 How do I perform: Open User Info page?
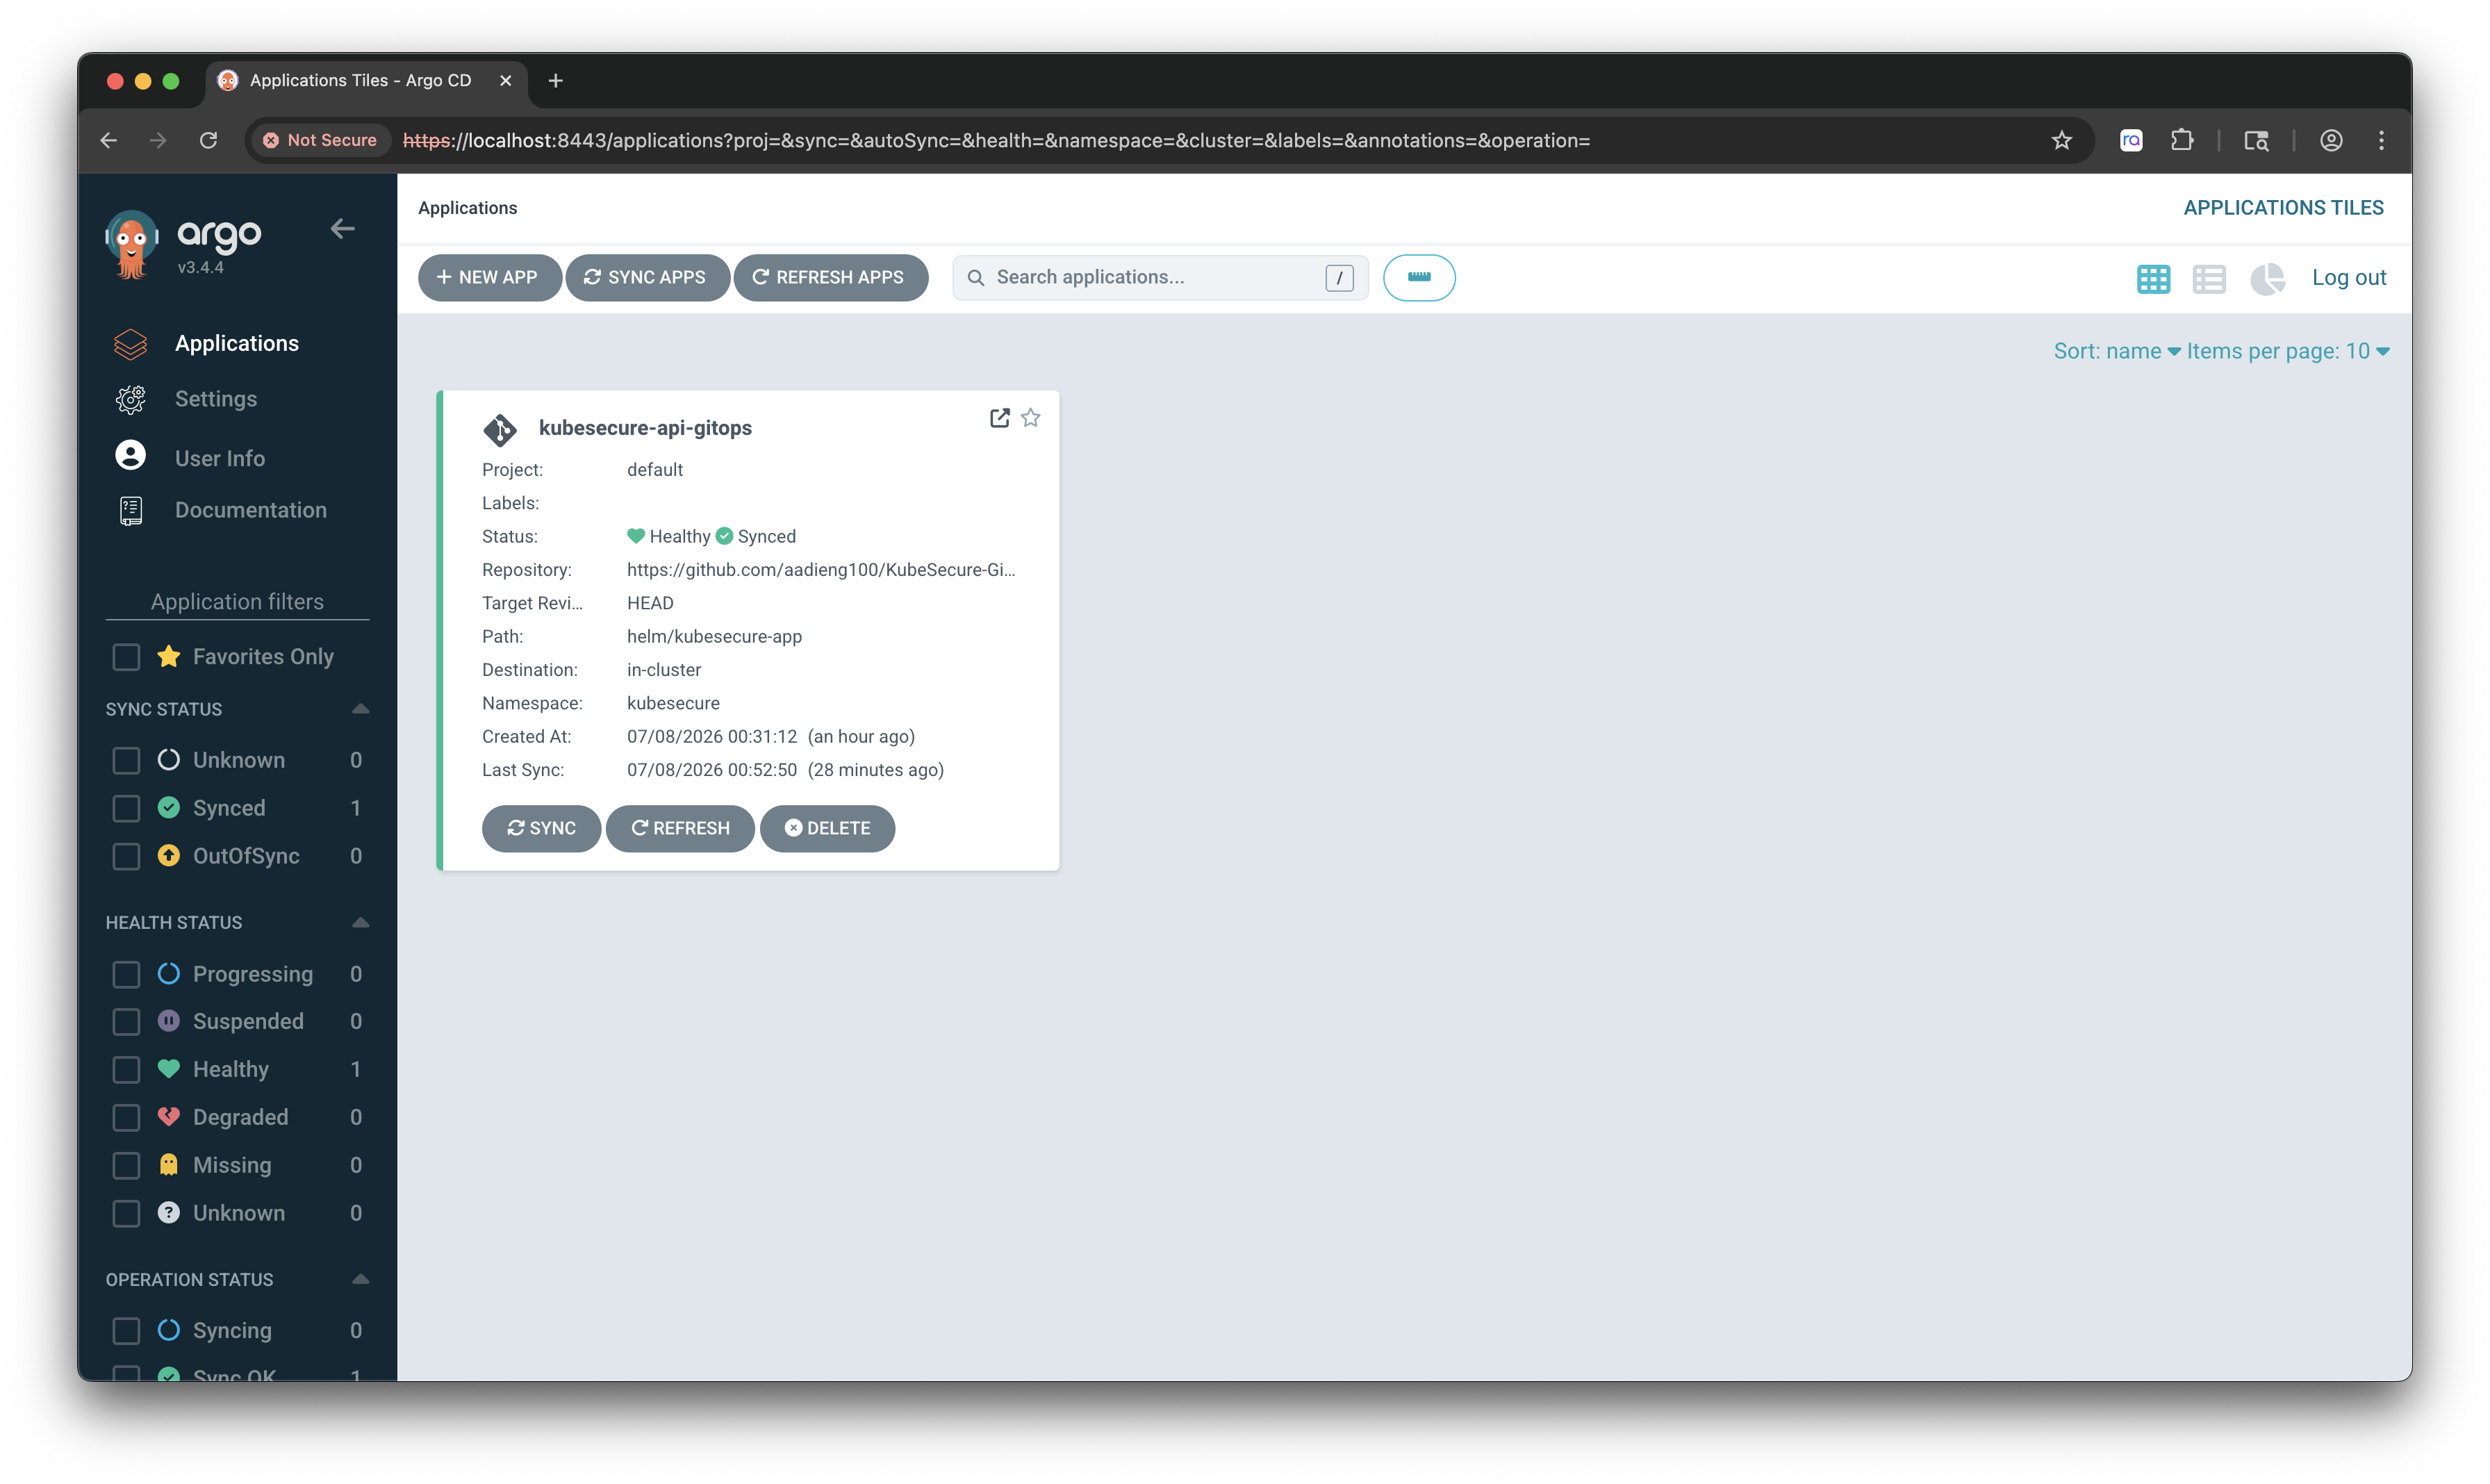tap(220, 458)
